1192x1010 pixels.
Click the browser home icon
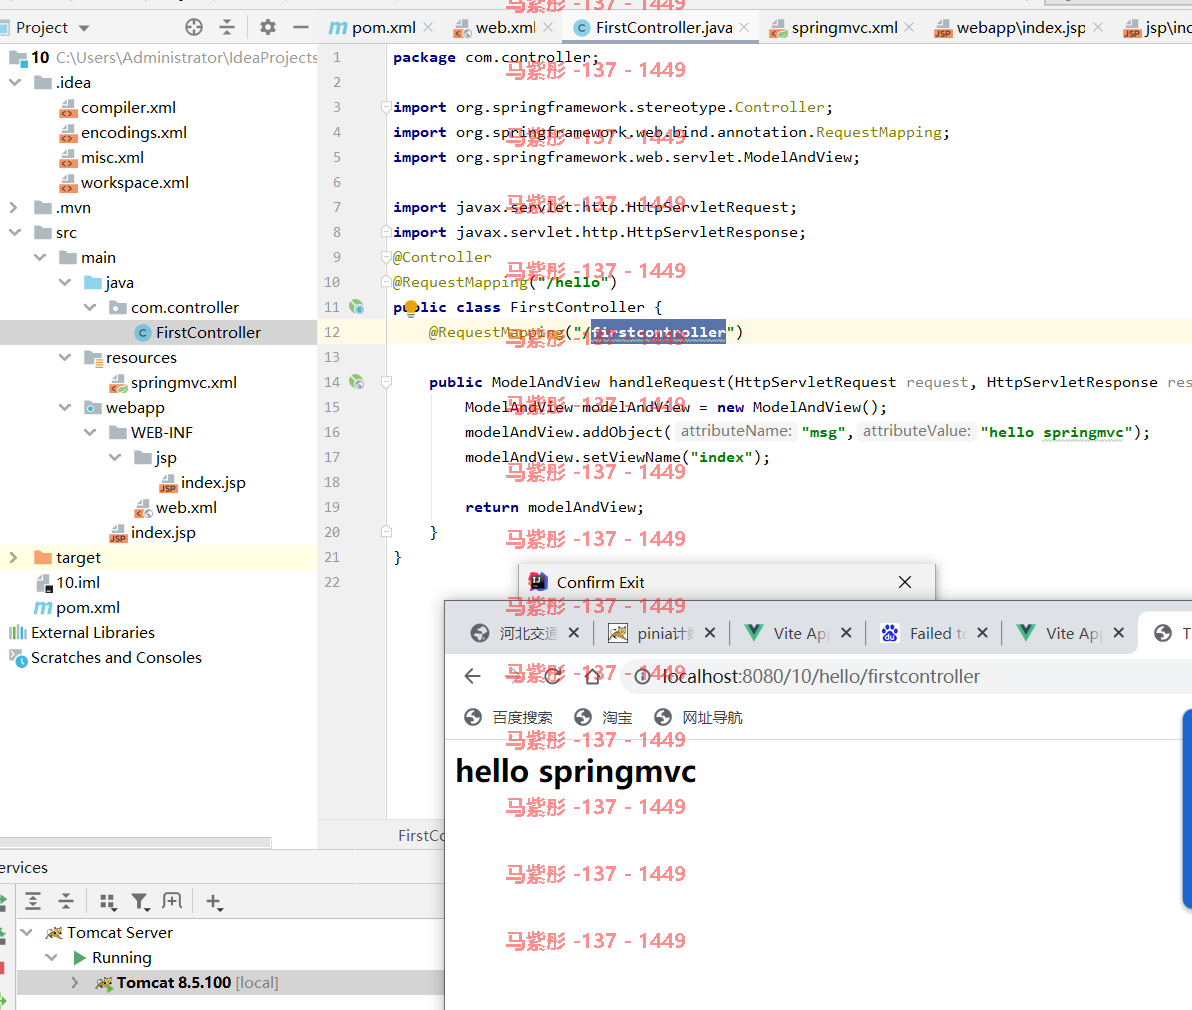pyautogui.click(x=593, y=676)
